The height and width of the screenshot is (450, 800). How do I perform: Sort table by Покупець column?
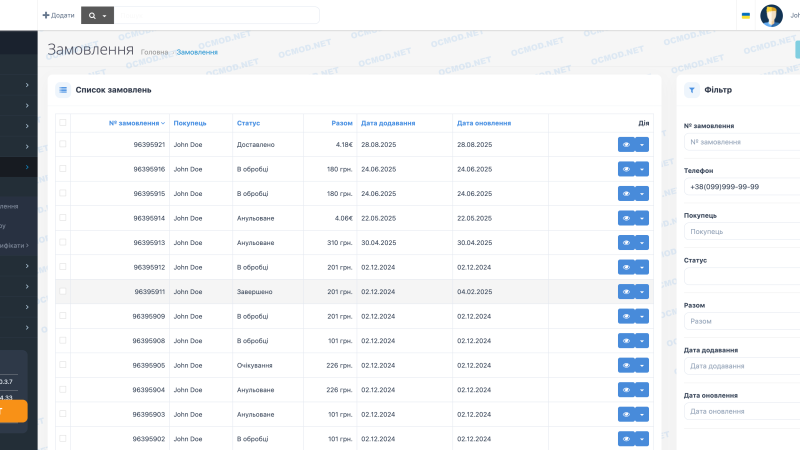point(190,123)
